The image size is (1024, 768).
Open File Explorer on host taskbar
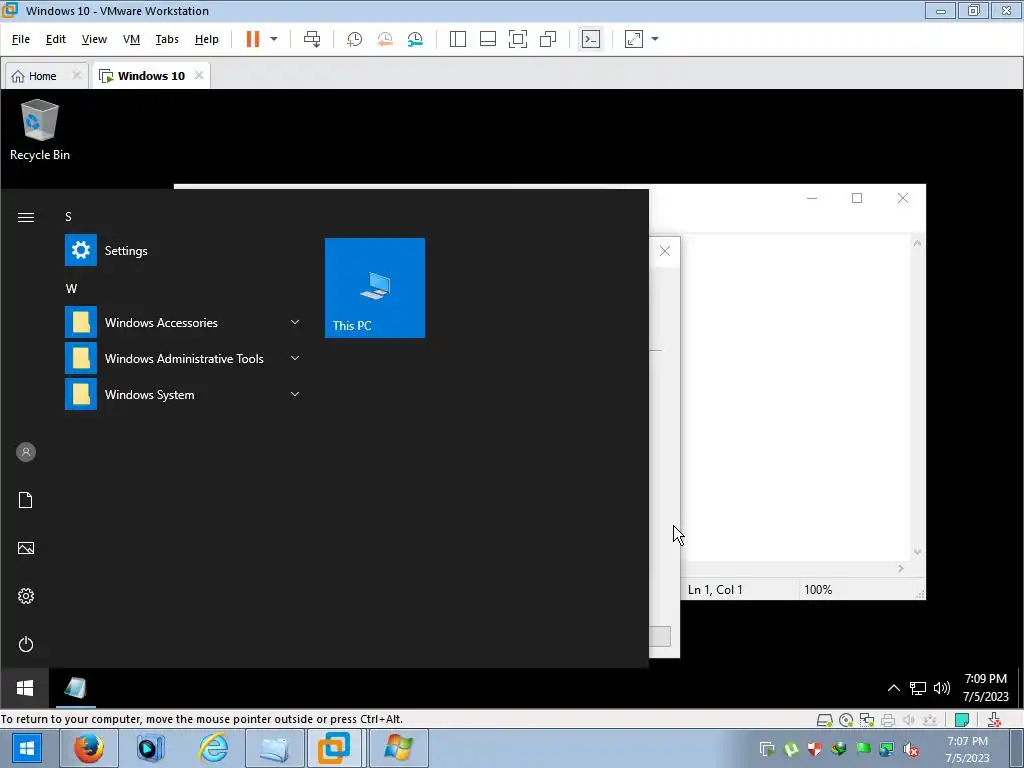(x=275, y=748)
